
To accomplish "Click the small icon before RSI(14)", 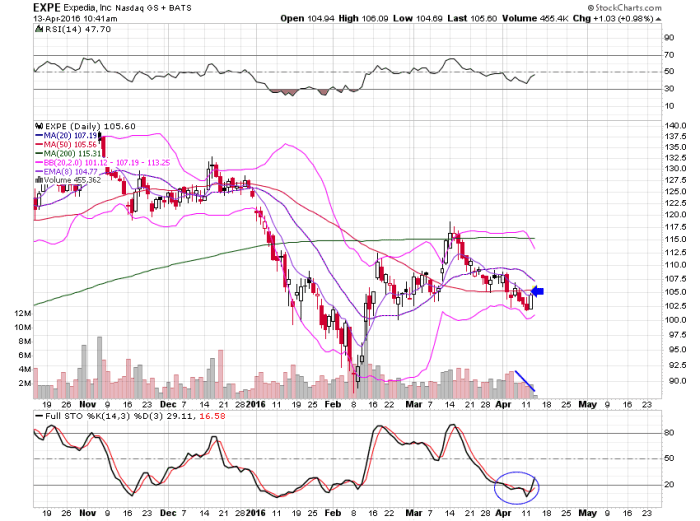I will pos(39,29).
